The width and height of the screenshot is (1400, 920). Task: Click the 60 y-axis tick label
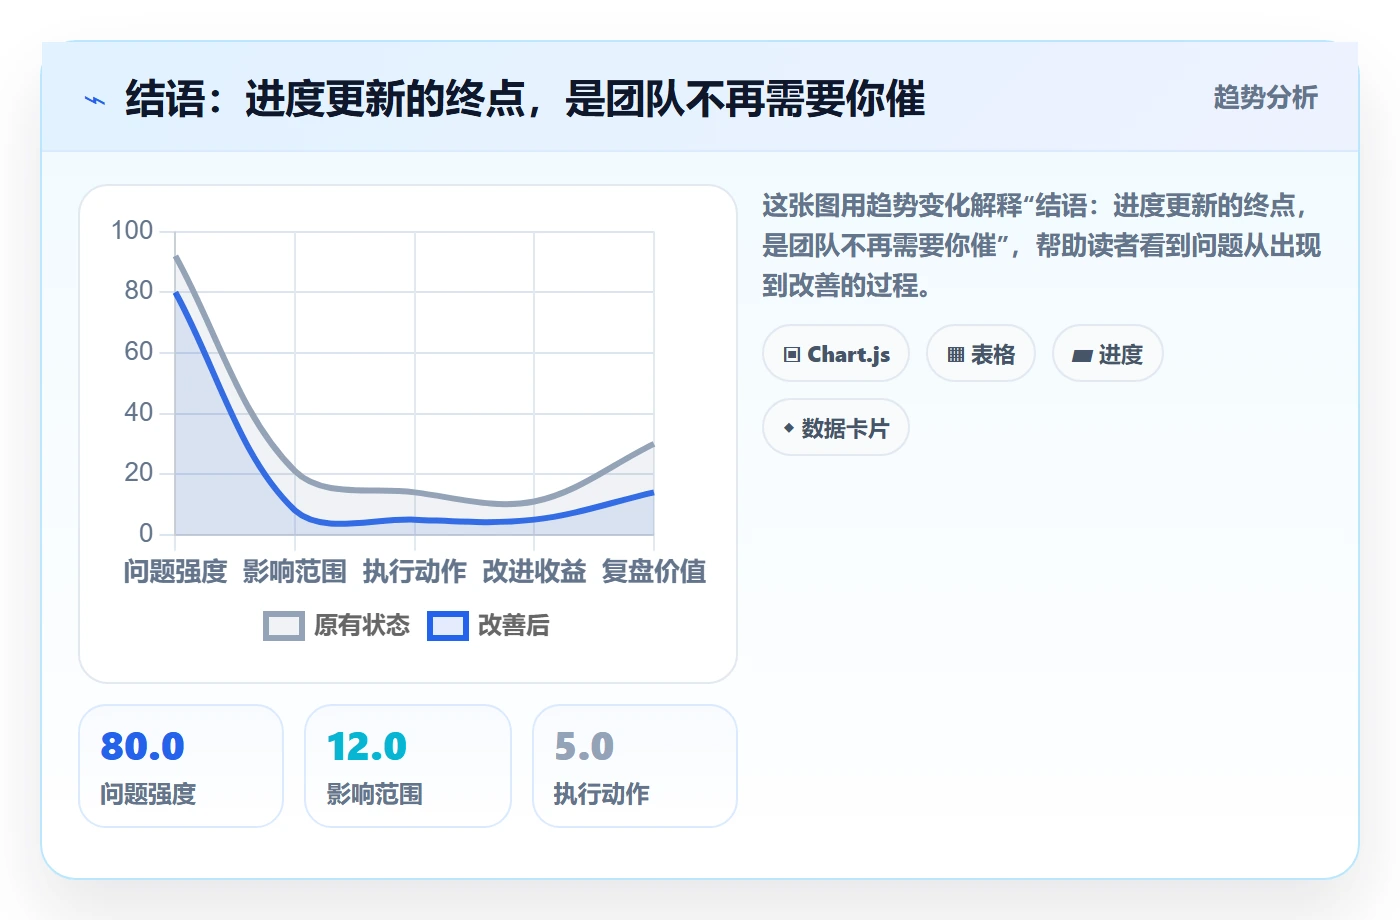click(x=139, y=352)
